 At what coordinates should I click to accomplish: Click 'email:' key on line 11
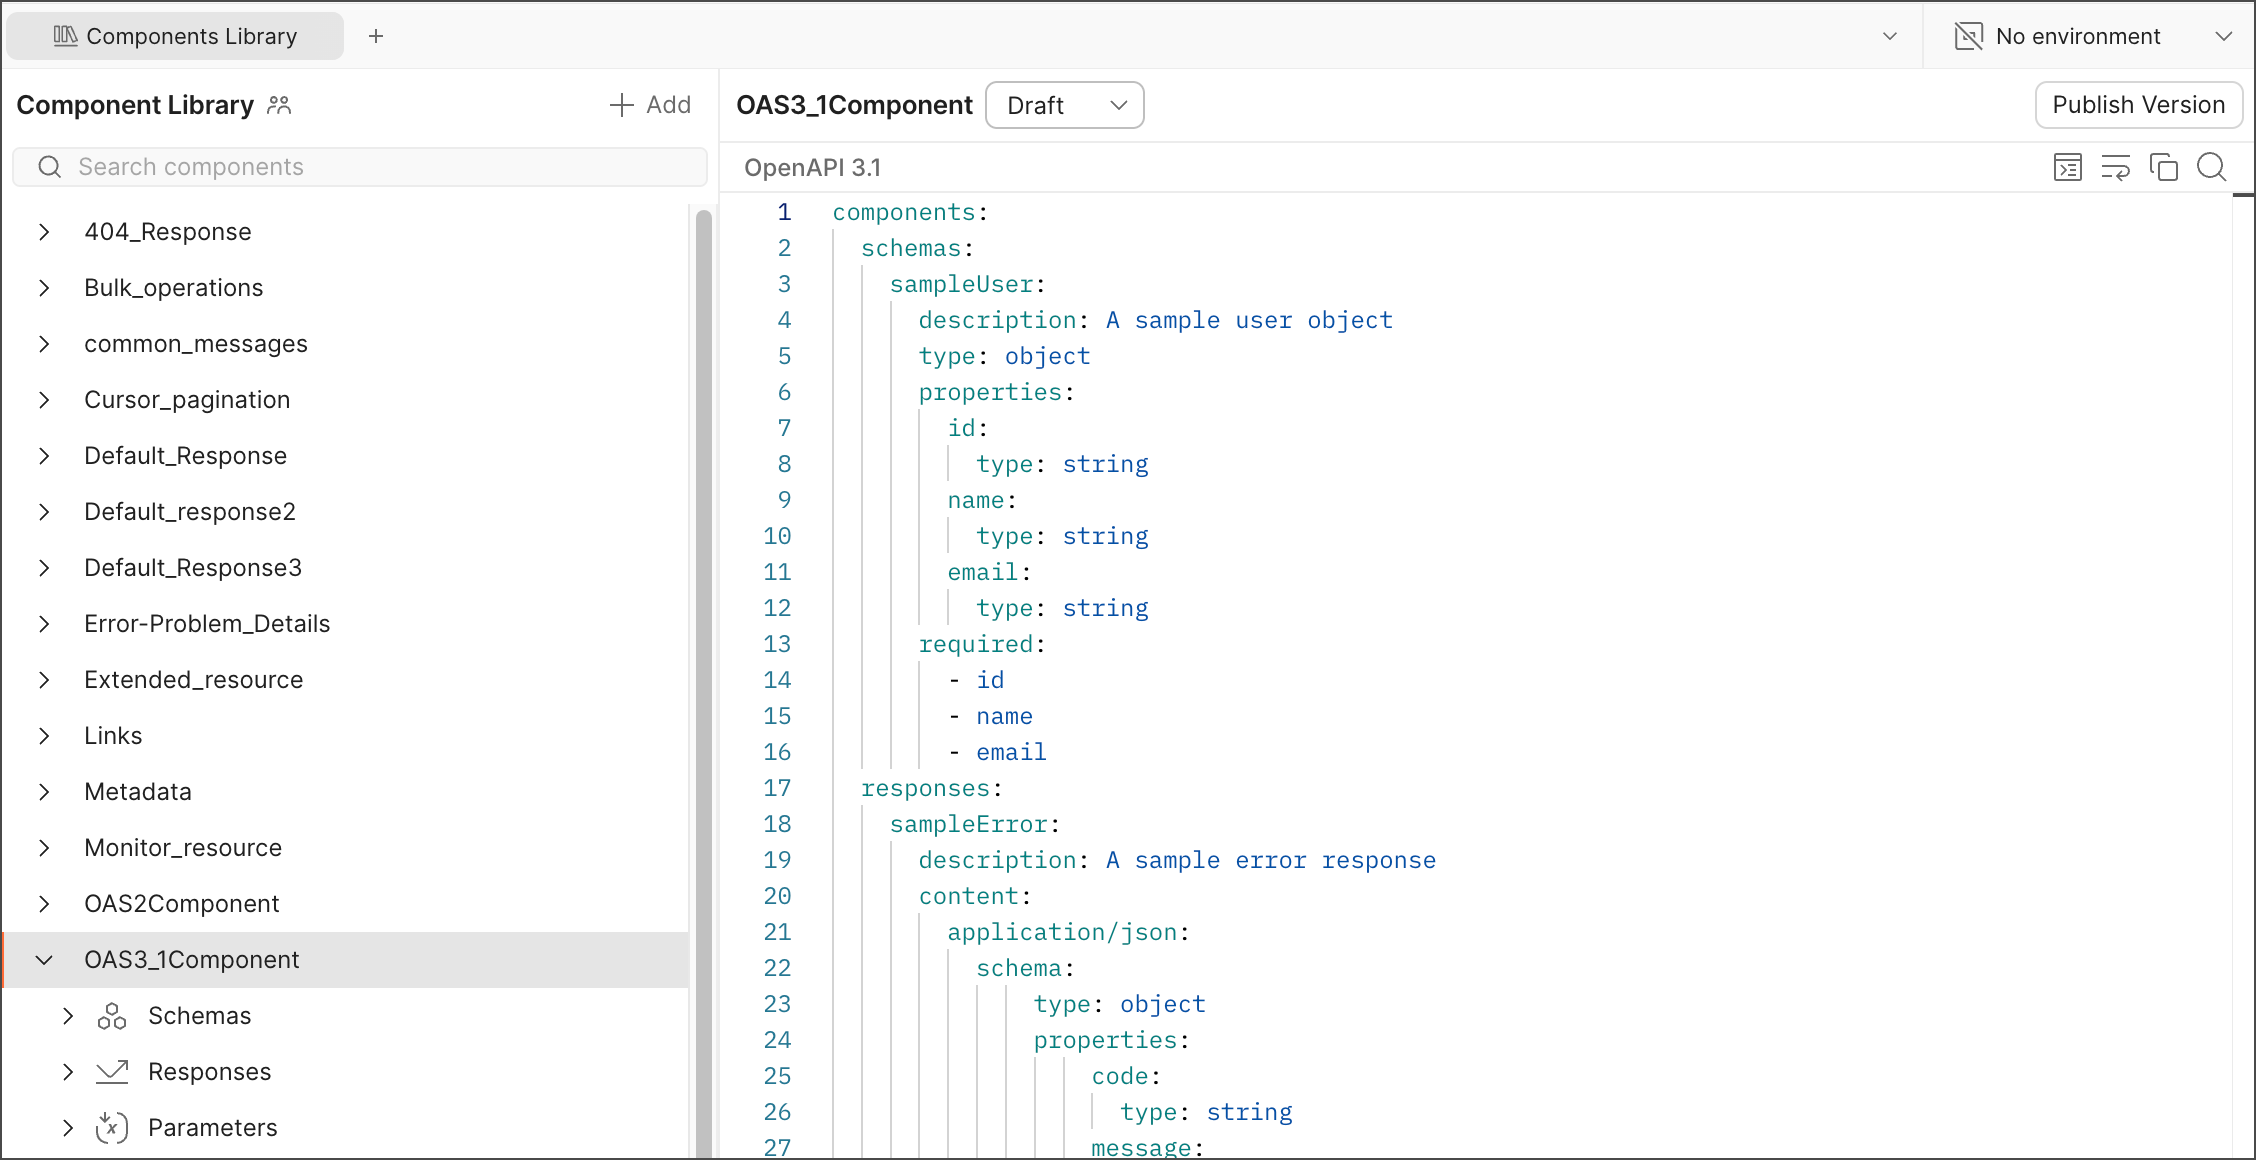click(989, 572)
